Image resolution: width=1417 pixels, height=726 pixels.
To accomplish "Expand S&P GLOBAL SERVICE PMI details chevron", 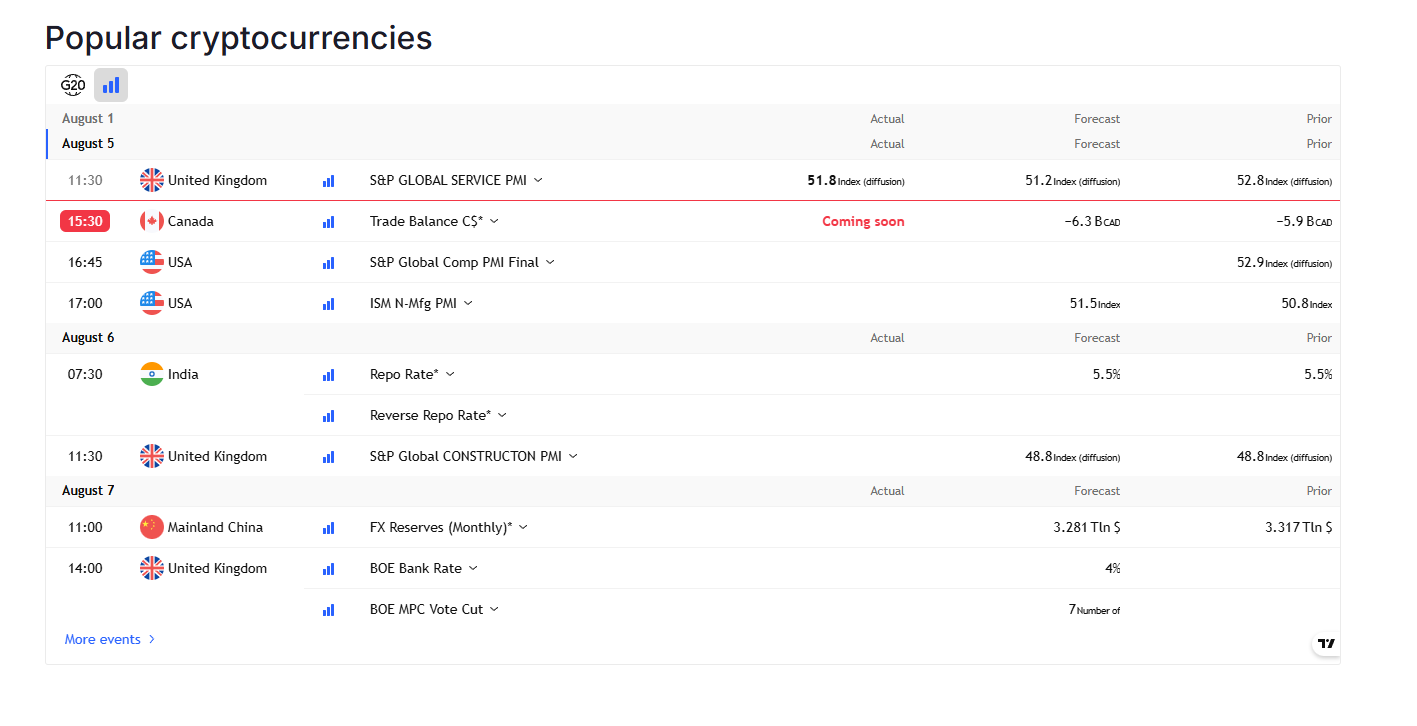I will (x=538, y=180).
